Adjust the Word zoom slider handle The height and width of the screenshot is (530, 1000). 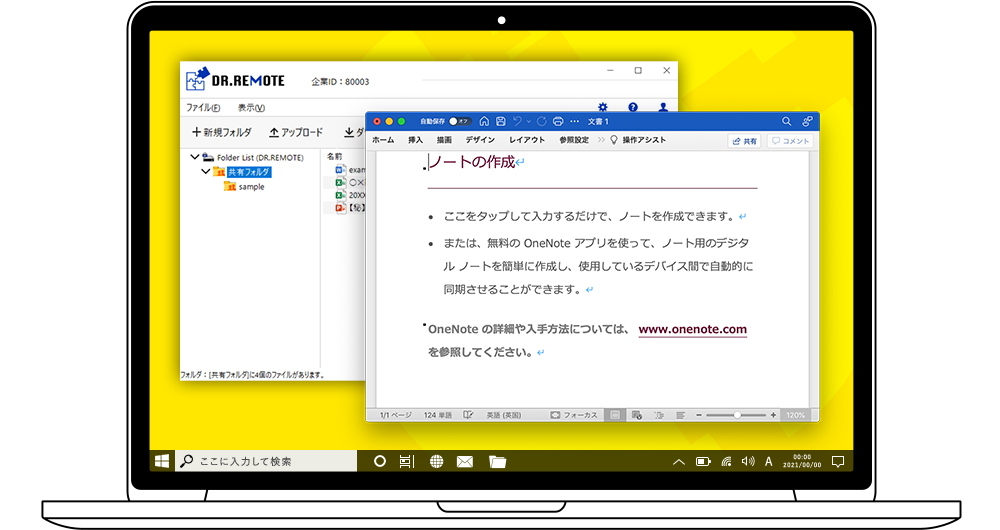click(x=737, y=415)
